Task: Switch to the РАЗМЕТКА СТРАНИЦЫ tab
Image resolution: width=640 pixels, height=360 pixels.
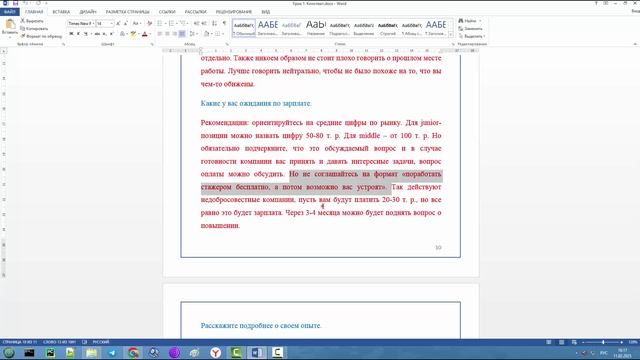Action: point(127,12)
